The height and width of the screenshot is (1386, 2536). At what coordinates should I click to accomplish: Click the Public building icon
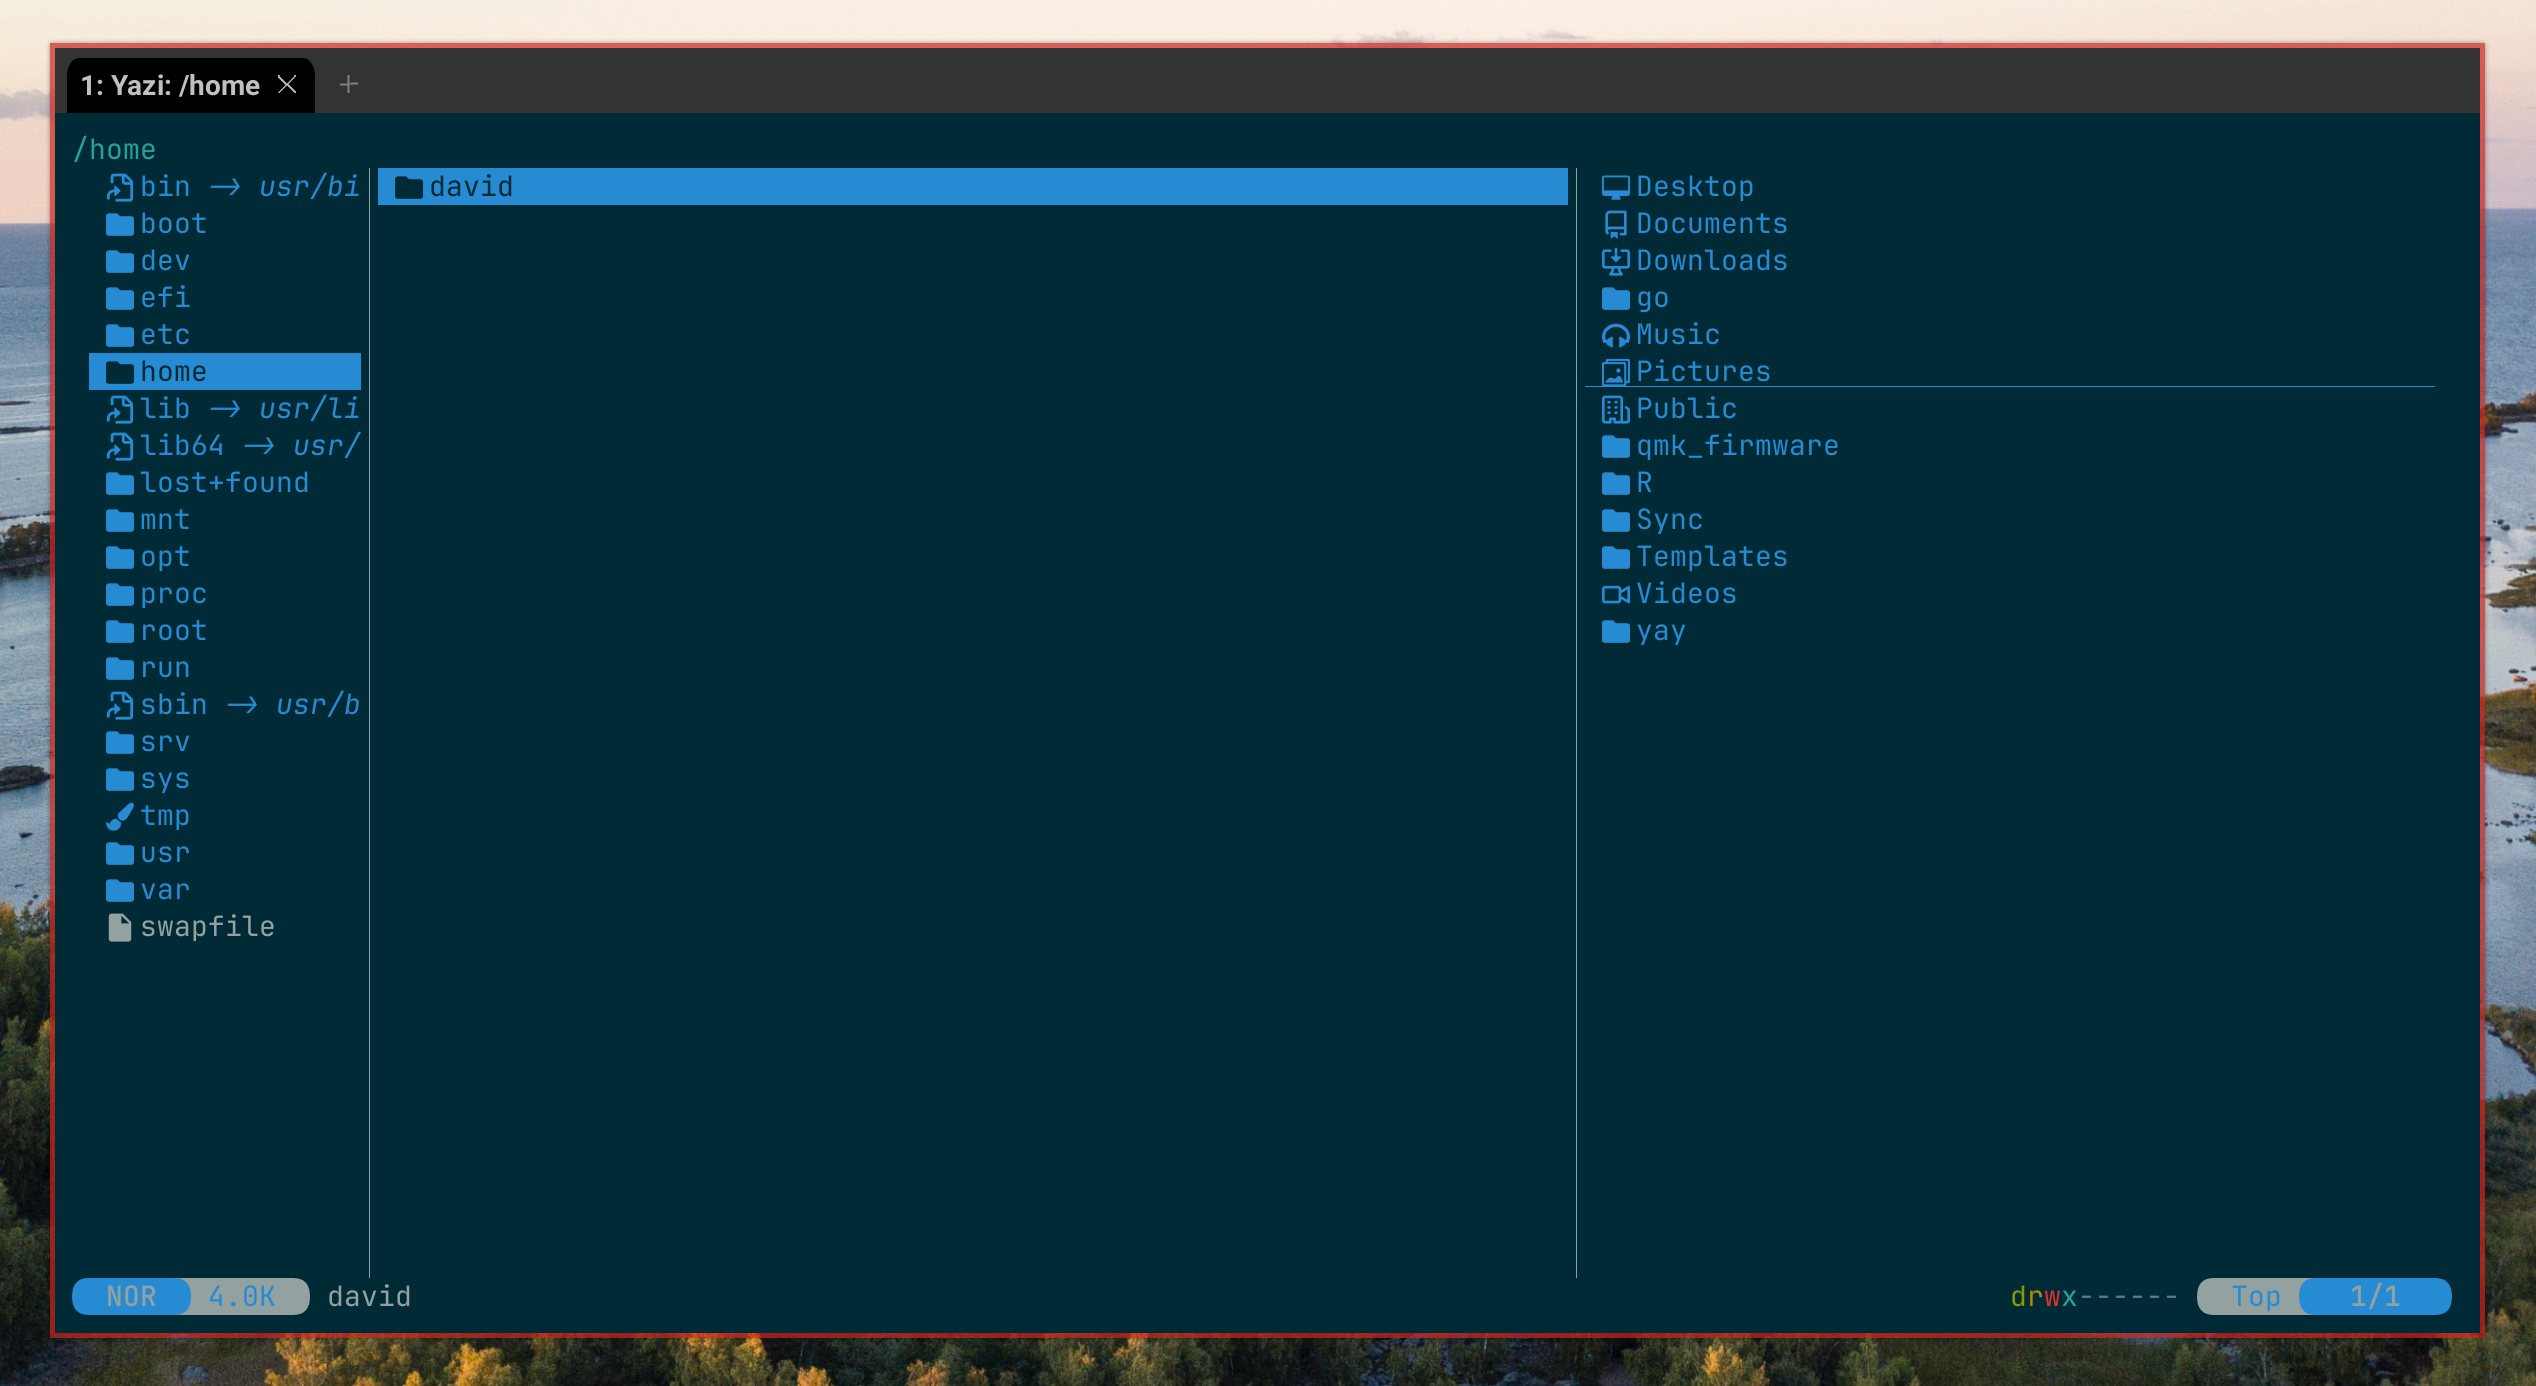(1615, 409)
